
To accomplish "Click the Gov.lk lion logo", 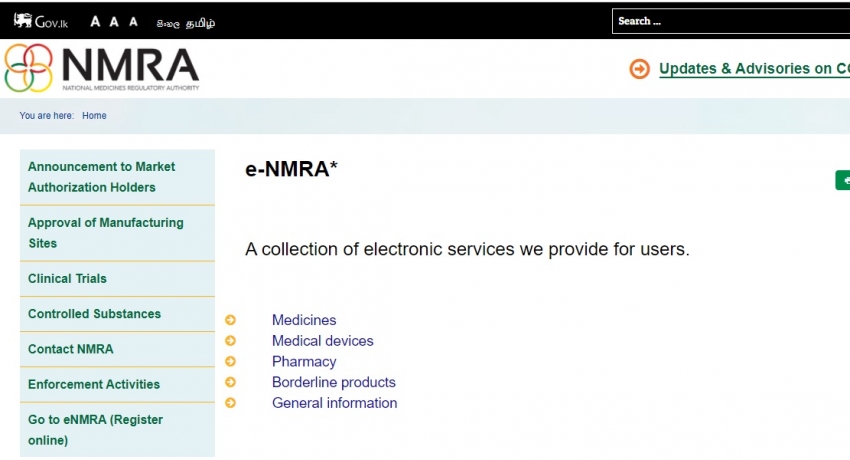I will click(41, 22).
